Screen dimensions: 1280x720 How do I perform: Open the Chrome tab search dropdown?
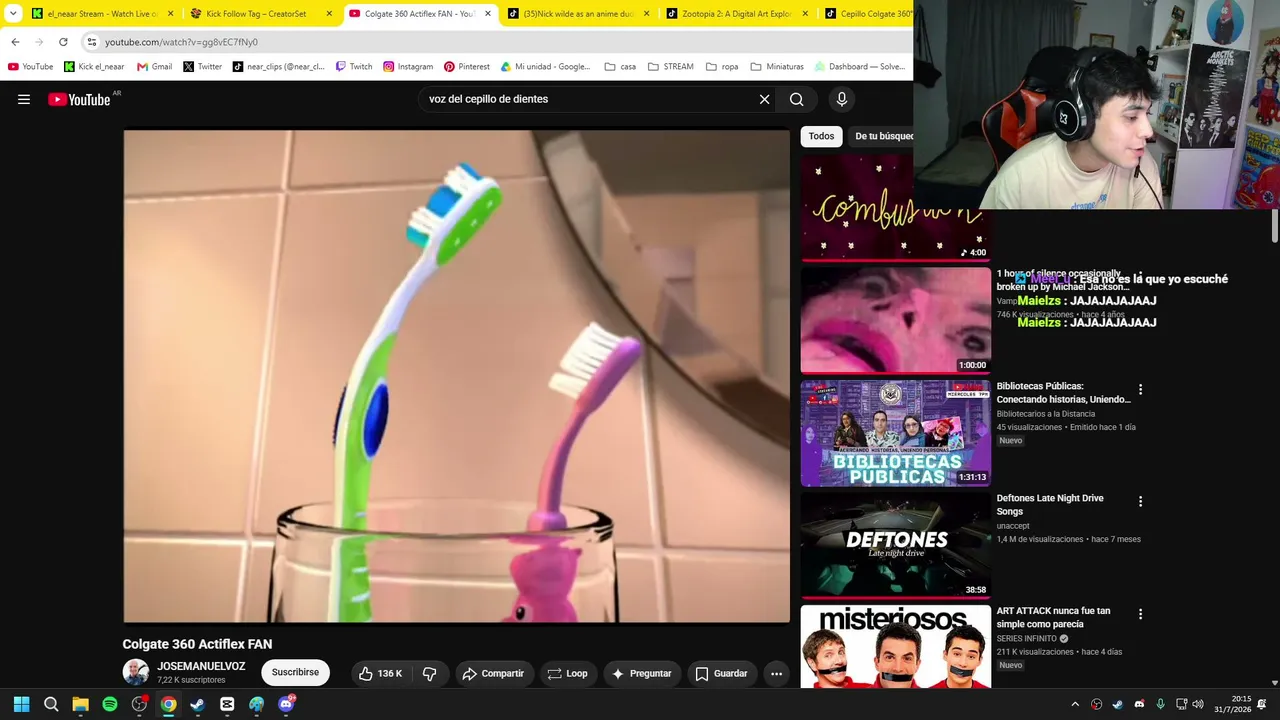coord(13,14)
